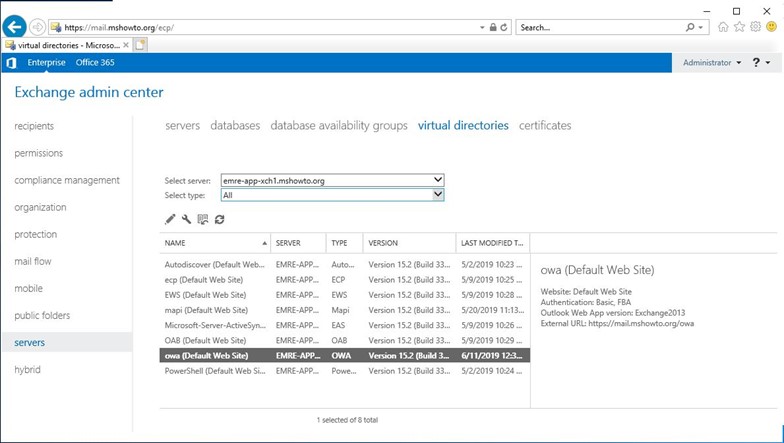
Task: Expand the Select server dropdown
Action: click(438, 180)
